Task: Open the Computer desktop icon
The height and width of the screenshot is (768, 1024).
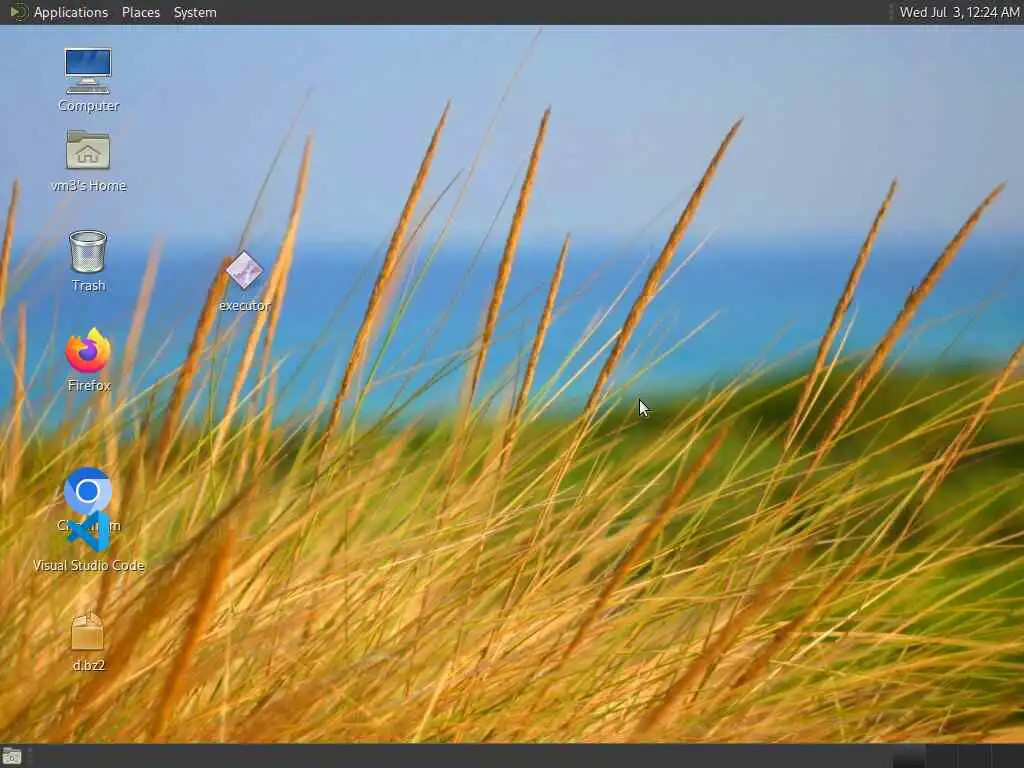Action: click(x=88, y=71)
